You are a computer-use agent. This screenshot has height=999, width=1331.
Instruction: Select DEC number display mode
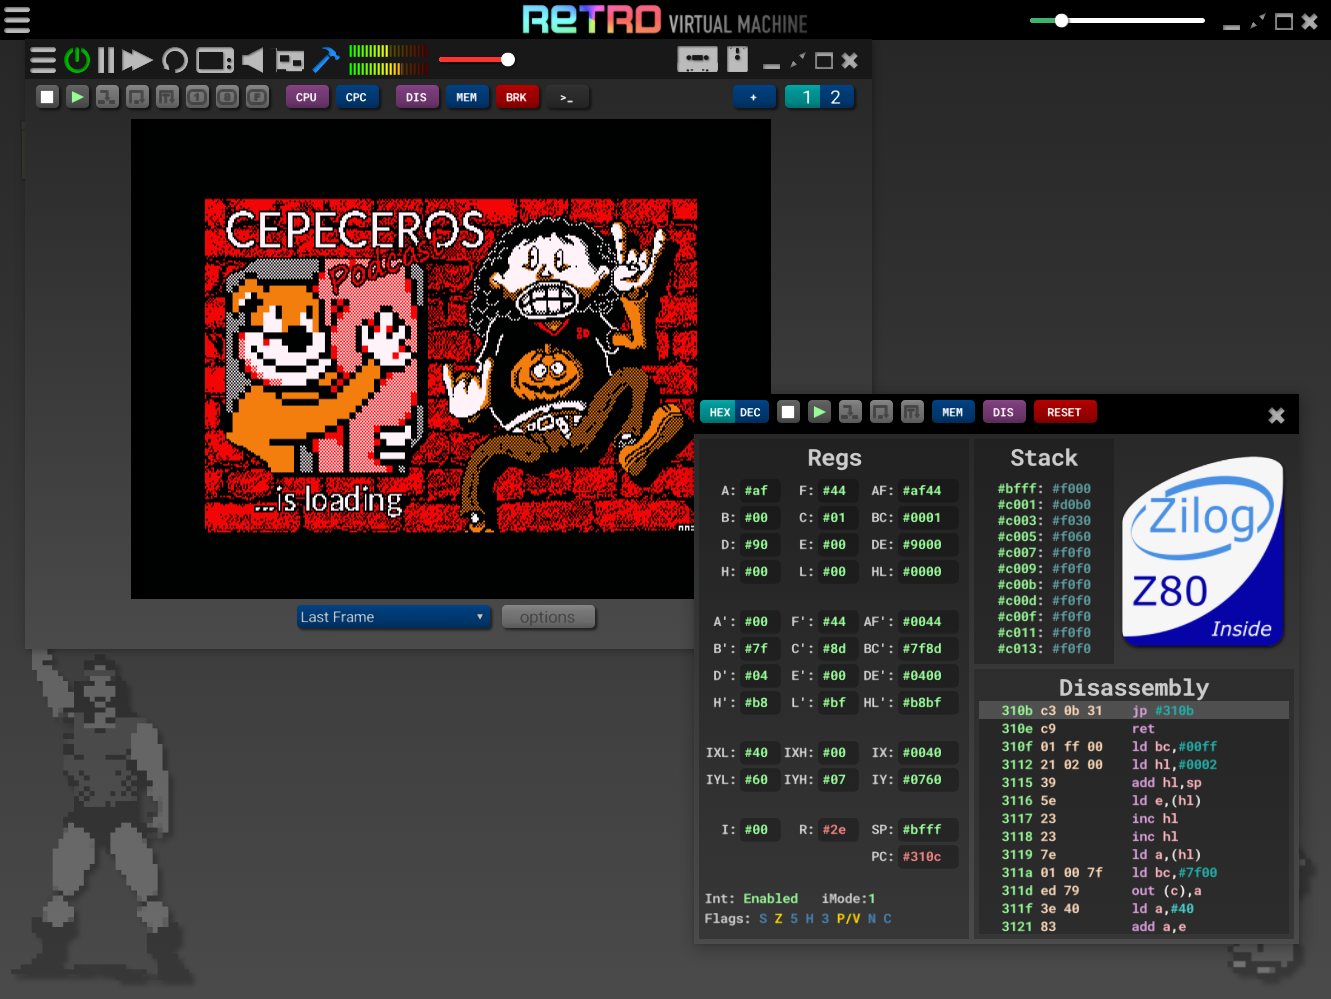(751, 412)
